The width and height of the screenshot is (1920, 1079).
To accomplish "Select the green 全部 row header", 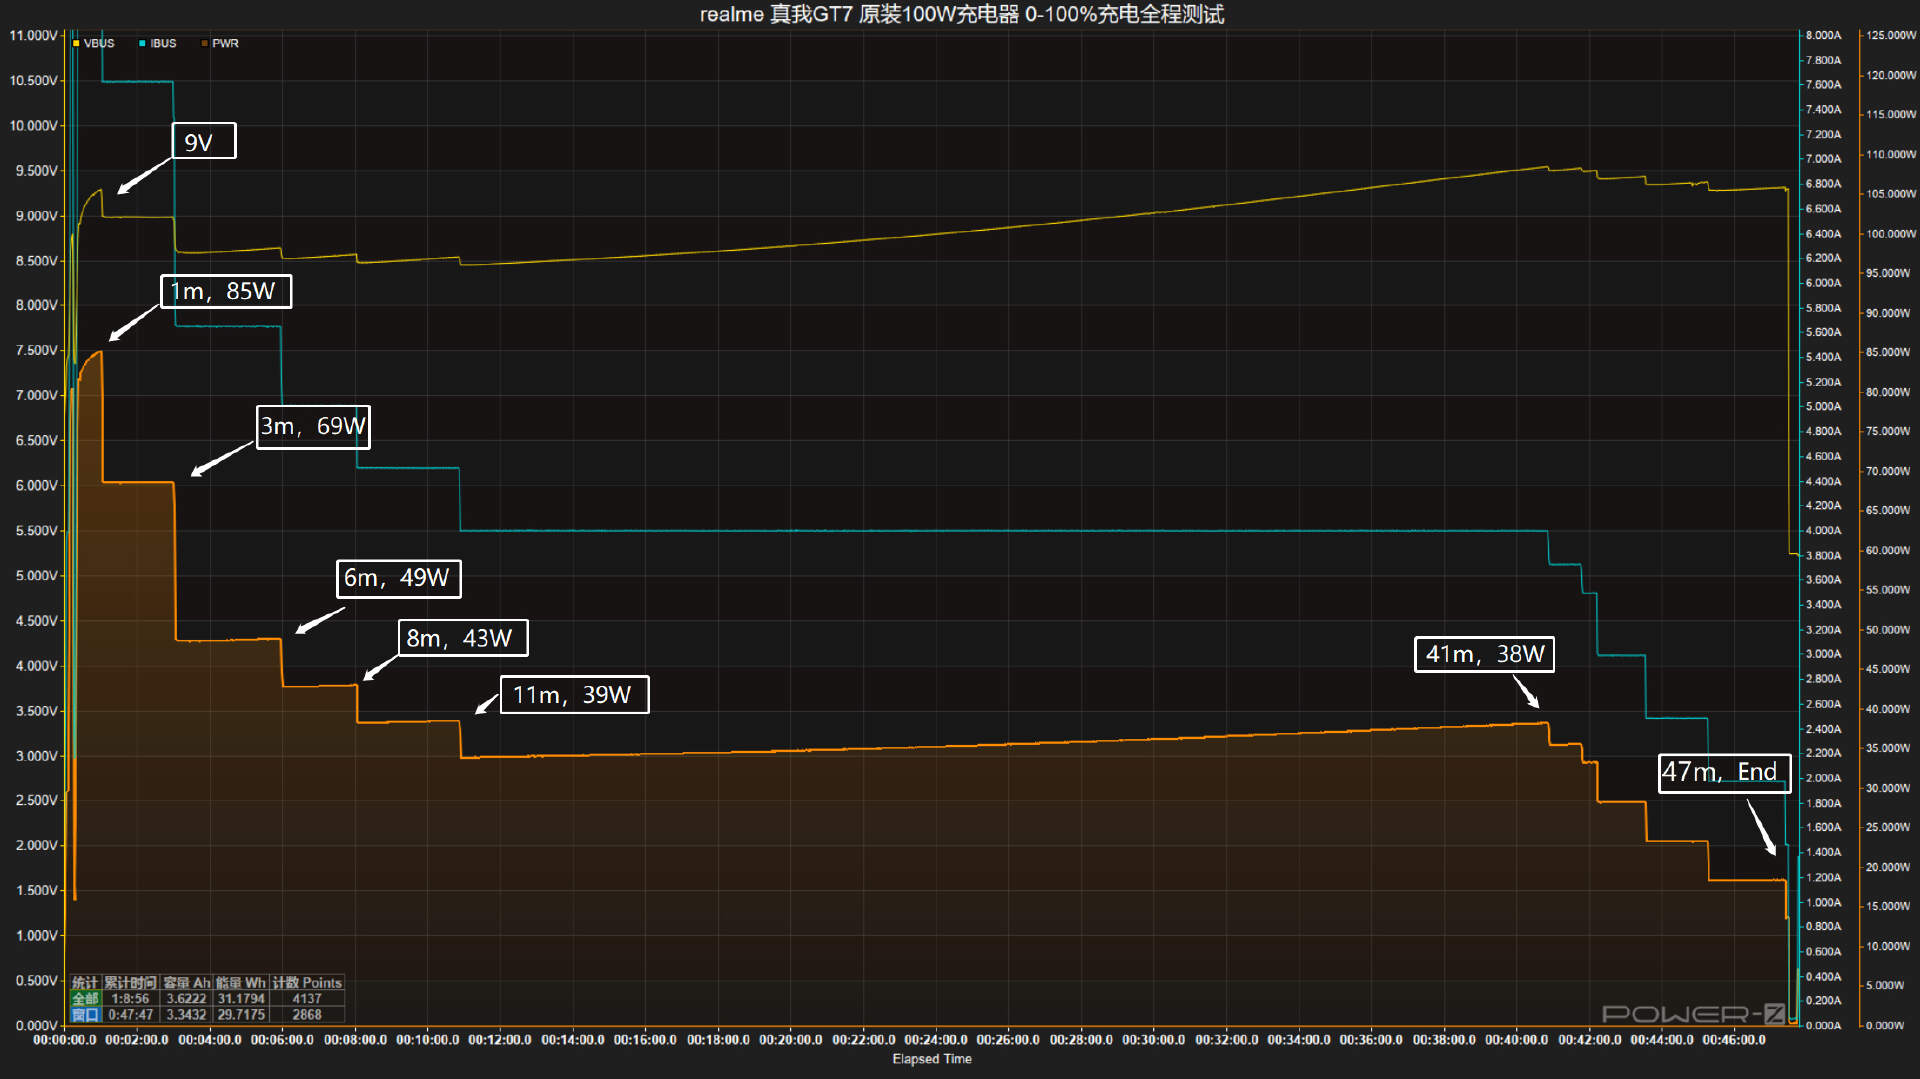I will 85,998.
